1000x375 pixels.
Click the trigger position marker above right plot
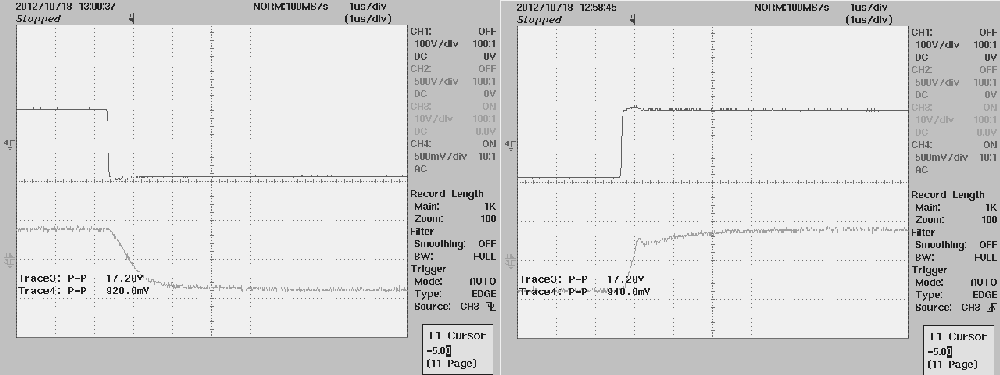[633, 20]
